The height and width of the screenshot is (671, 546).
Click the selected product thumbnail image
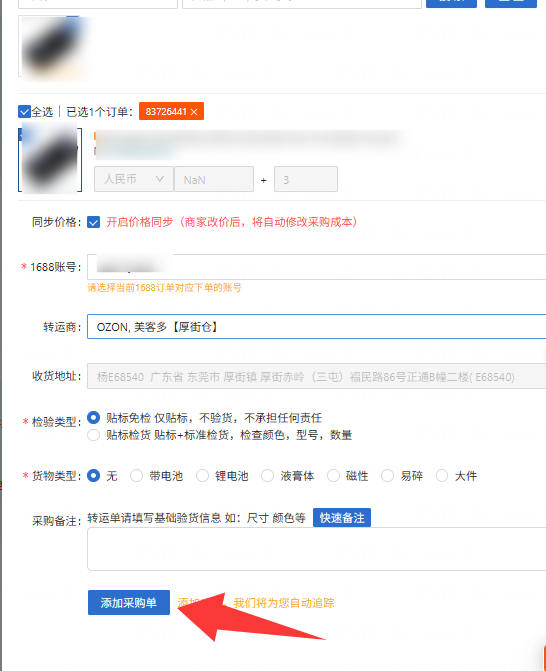(x=50, y=160)
